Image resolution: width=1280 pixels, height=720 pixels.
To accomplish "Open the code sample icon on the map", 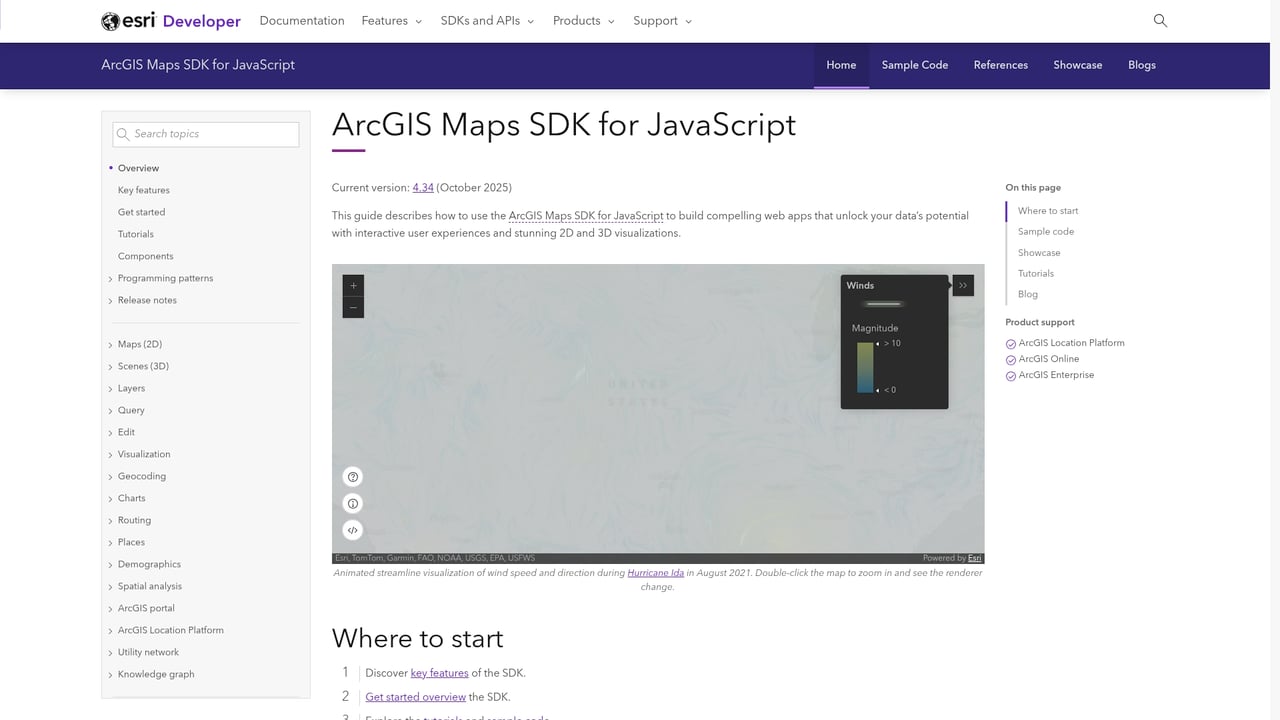I will pyautogui.click(x=352, y=529).
